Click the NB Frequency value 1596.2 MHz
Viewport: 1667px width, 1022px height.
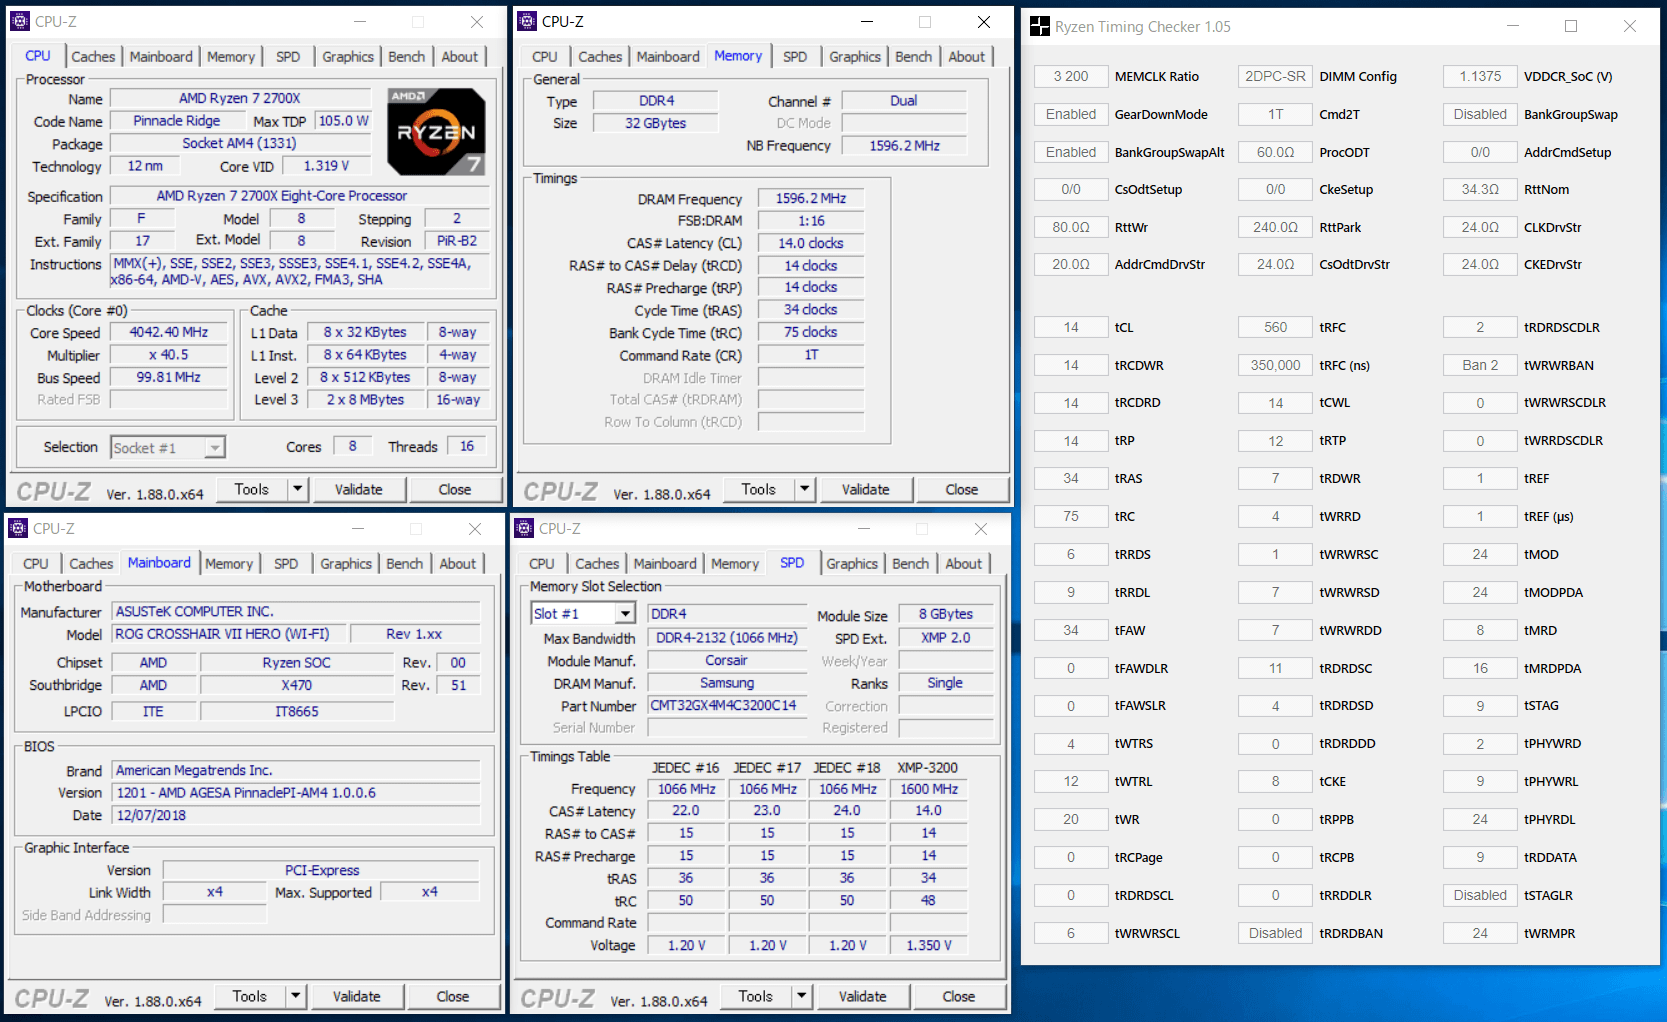(x=904, y=145)
